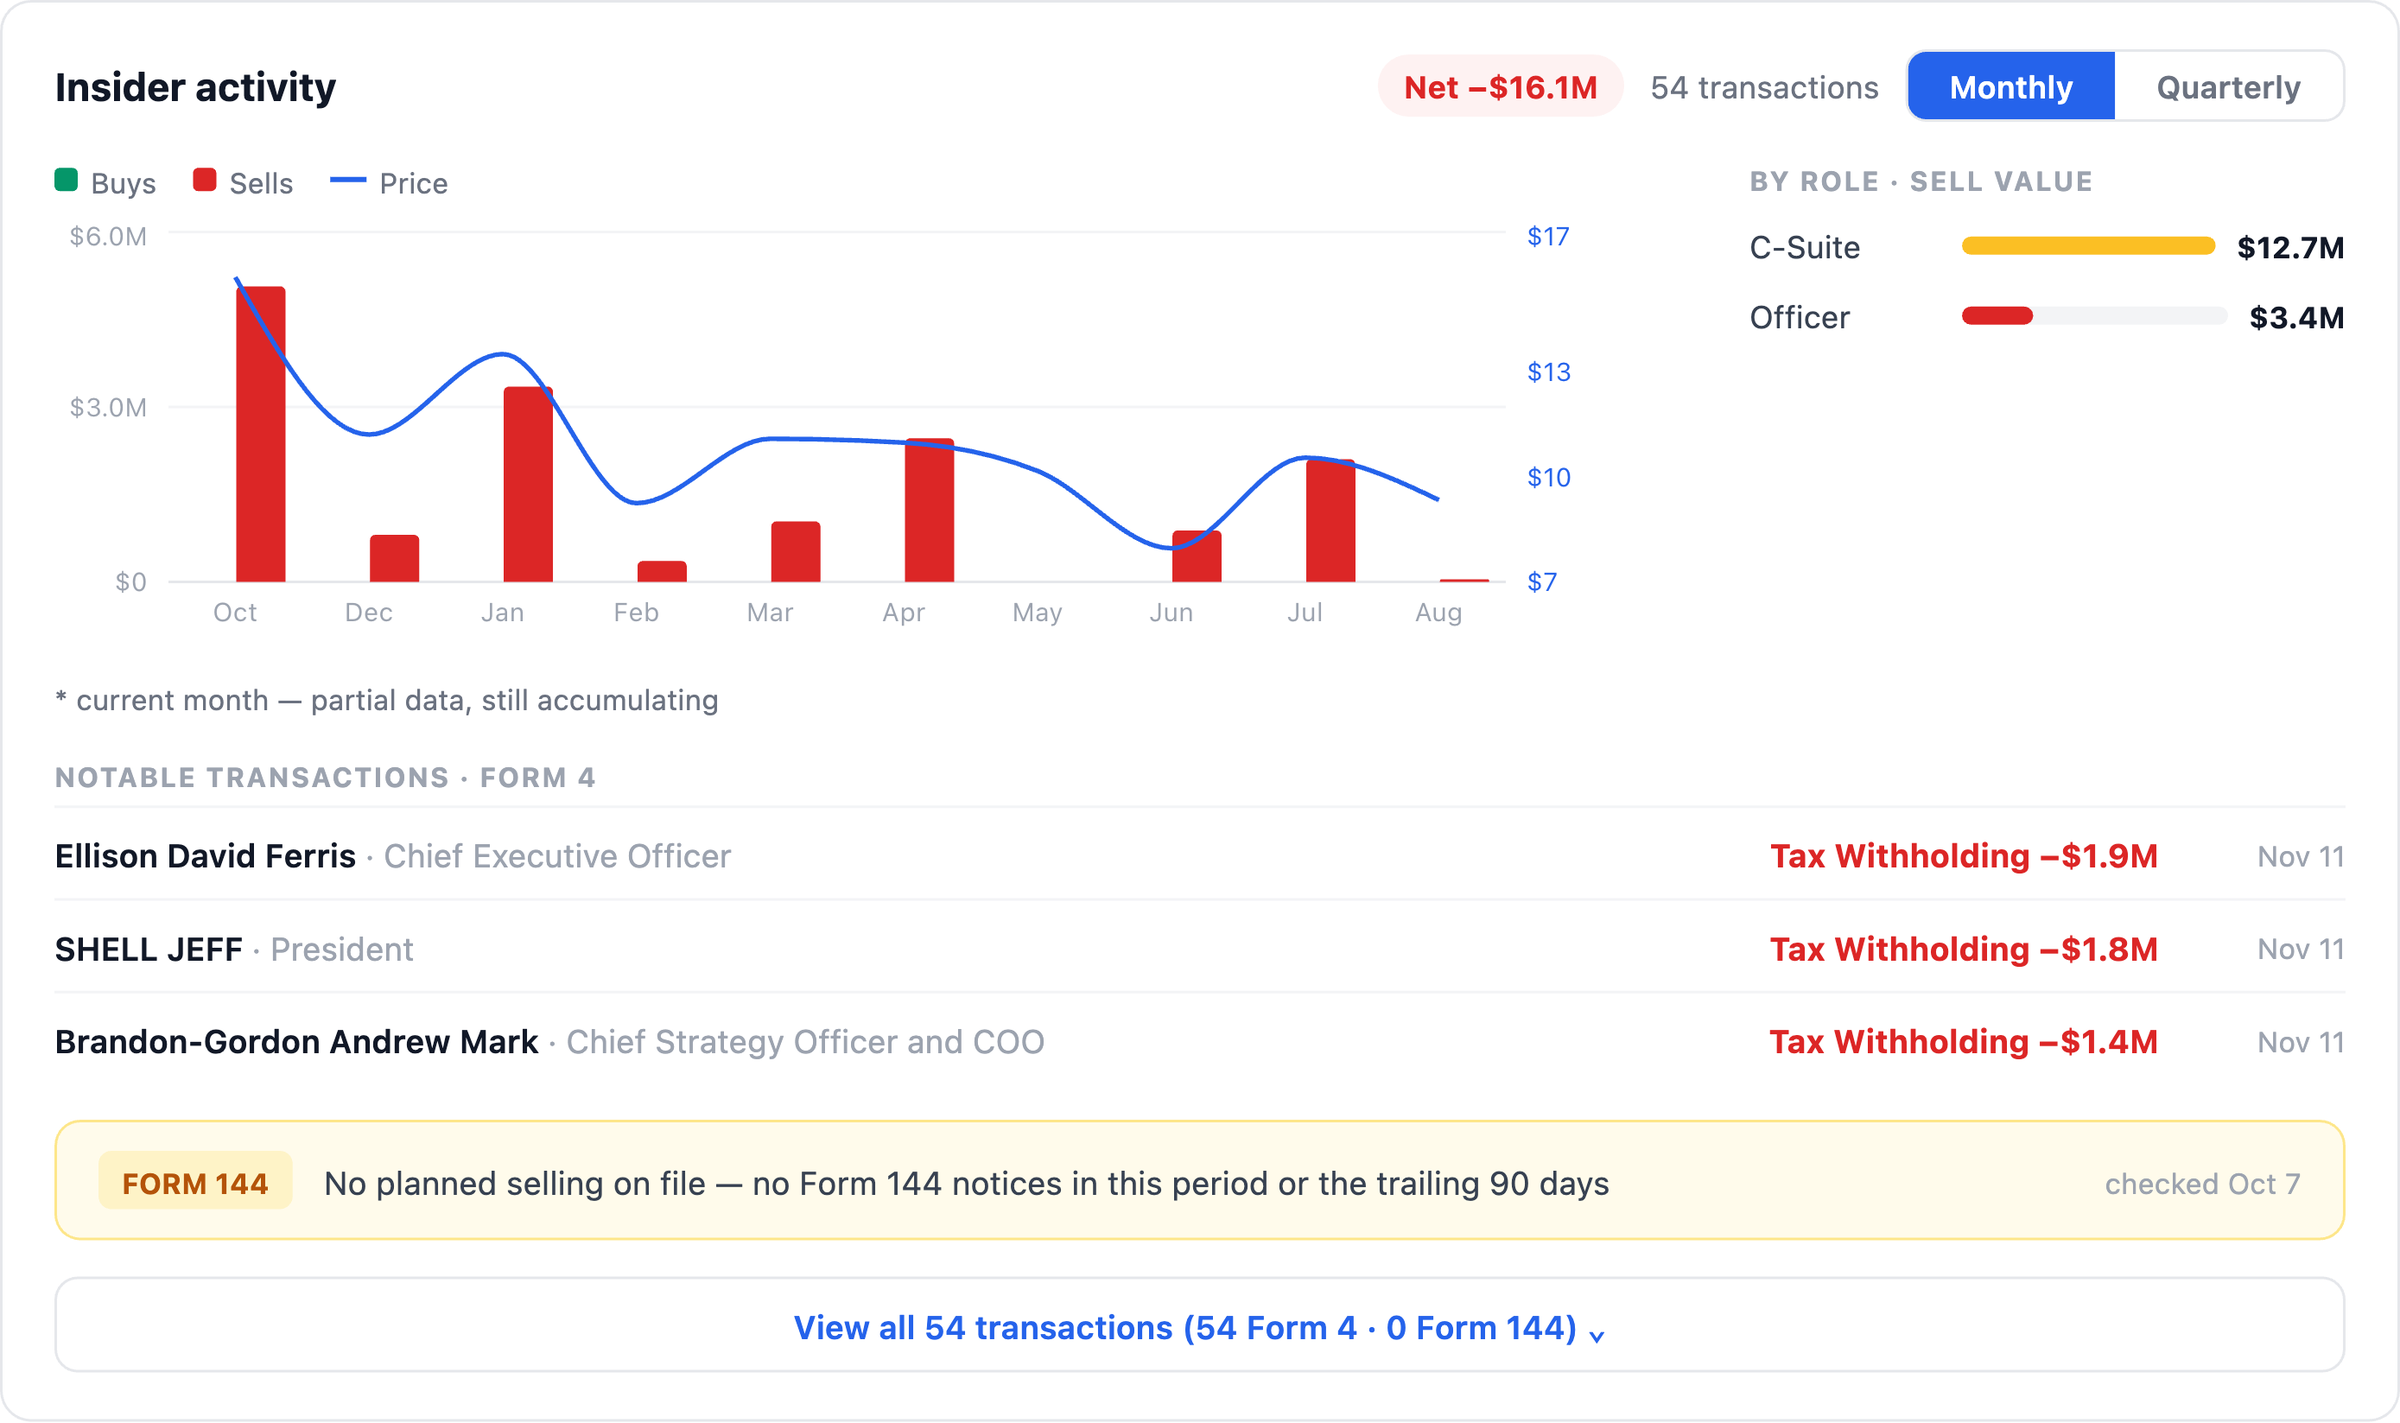Switch to the Quarterly view
The height and width of the screenshot is (1423, 2400).
pyautogui.click(x=2228, y=87)
